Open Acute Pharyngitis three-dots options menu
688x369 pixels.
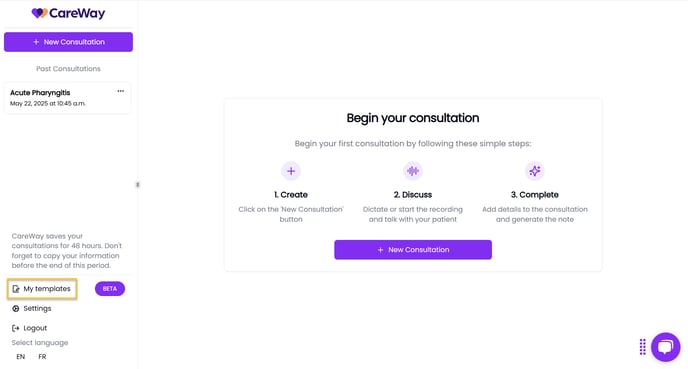(x=121, y=91)
